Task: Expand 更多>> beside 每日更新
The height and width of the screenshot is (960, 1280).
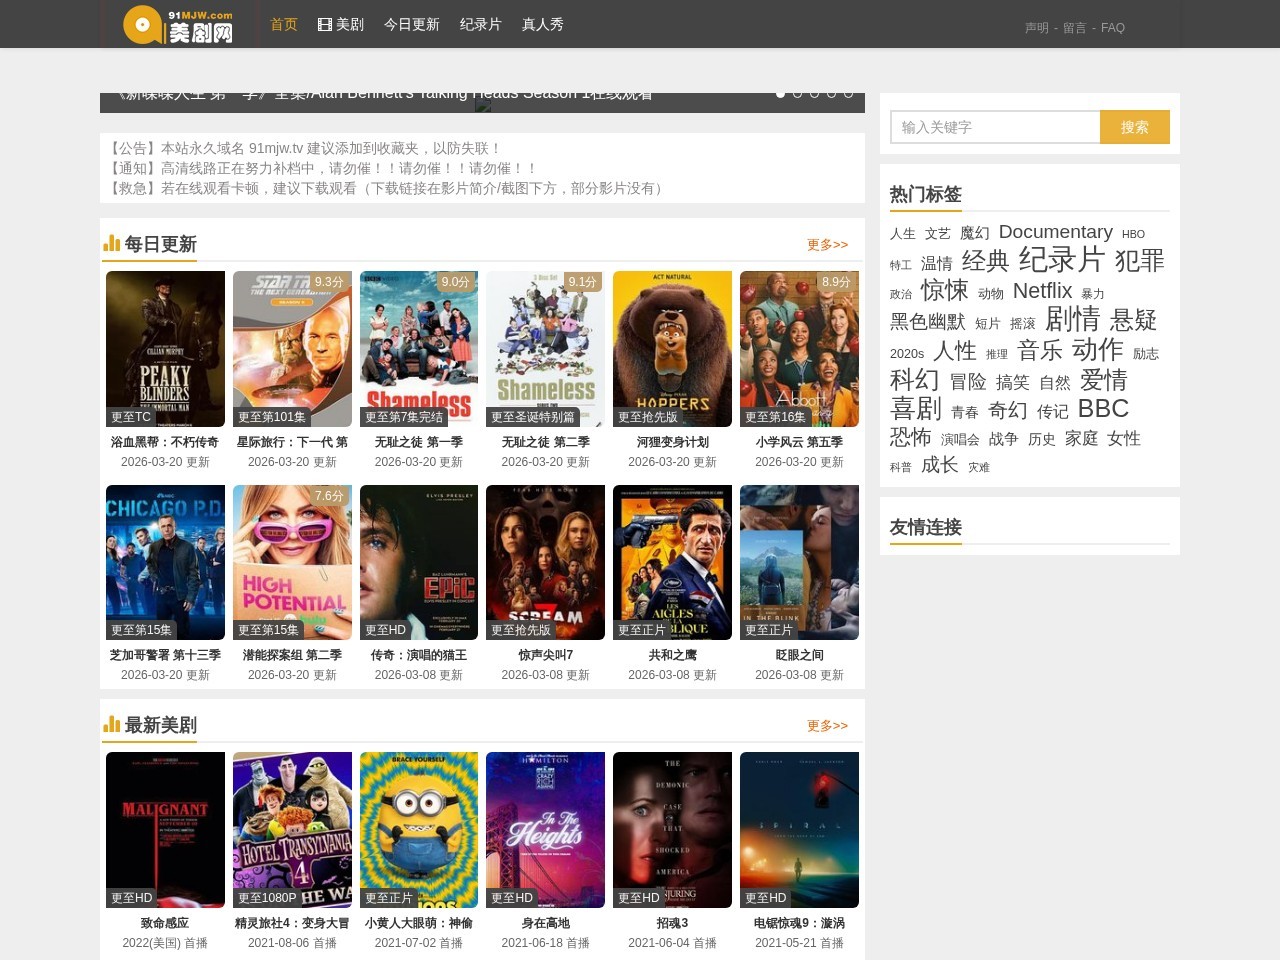Action: pos(827,245)
